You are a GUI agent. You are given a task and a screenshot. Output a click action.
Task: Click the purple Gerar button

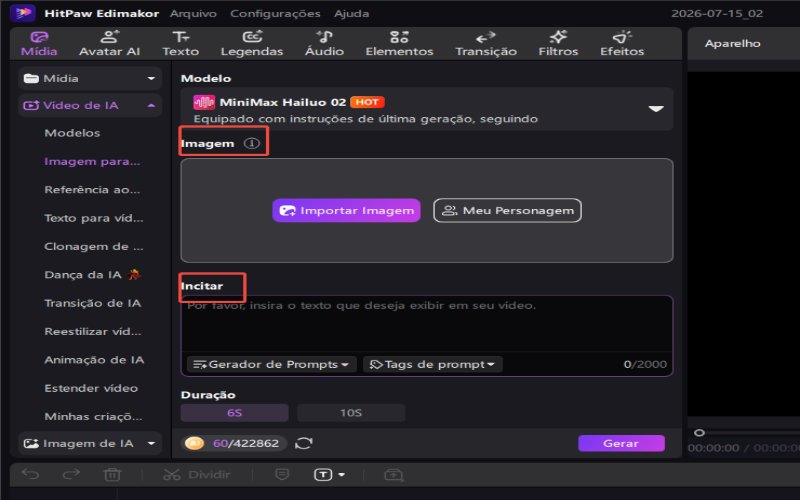coord(621,443)
